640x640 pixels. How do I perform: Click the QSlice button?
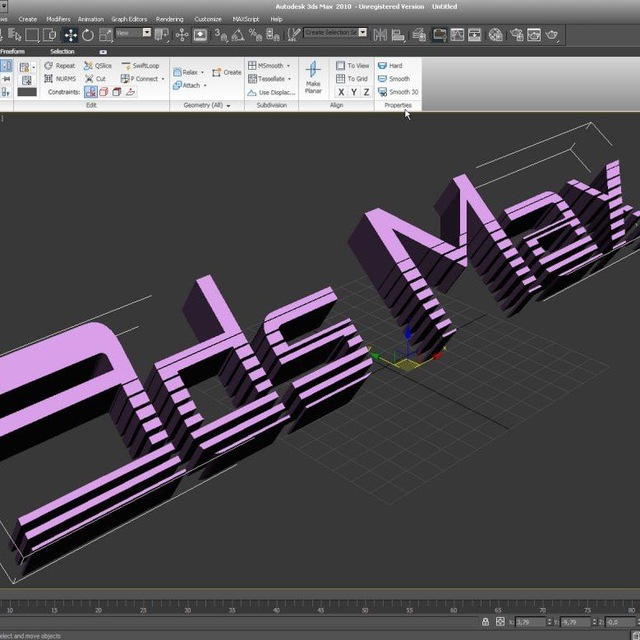click(98, 66)
